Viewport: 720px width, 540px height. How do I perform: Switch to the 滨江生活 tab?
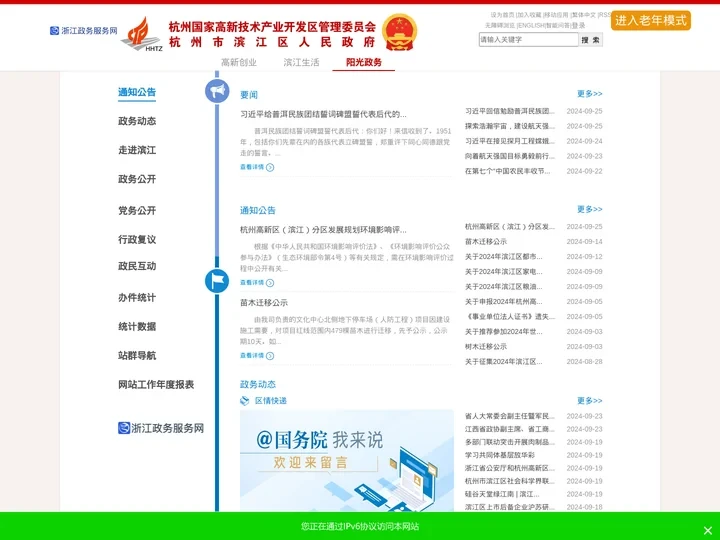pyautogui.click(x=301, y=62)
